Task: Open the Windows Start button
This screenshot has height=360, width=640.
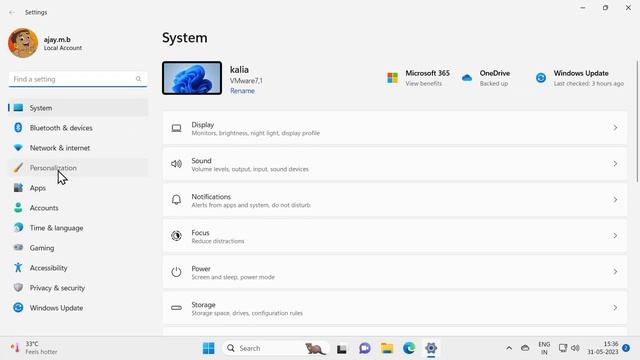Action: 209,348
